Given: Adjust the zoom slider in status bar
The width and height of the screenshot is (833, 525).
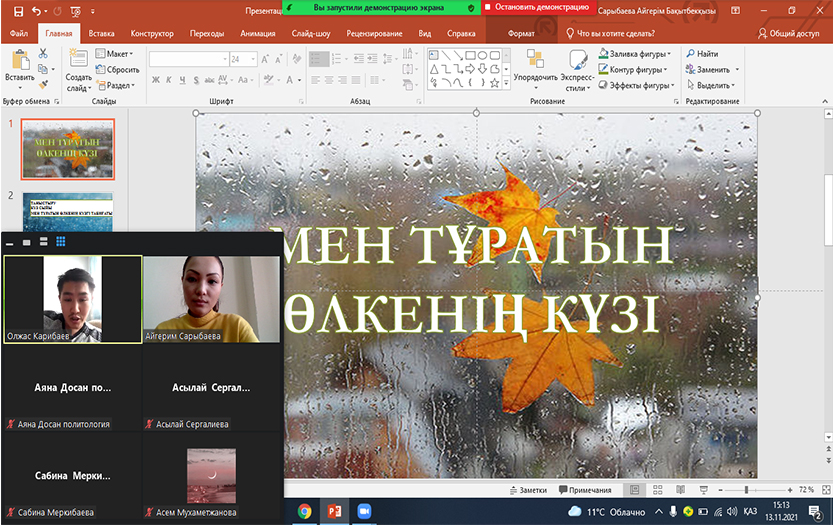Looking at the screenshot, I should click(x=746, y=490).
